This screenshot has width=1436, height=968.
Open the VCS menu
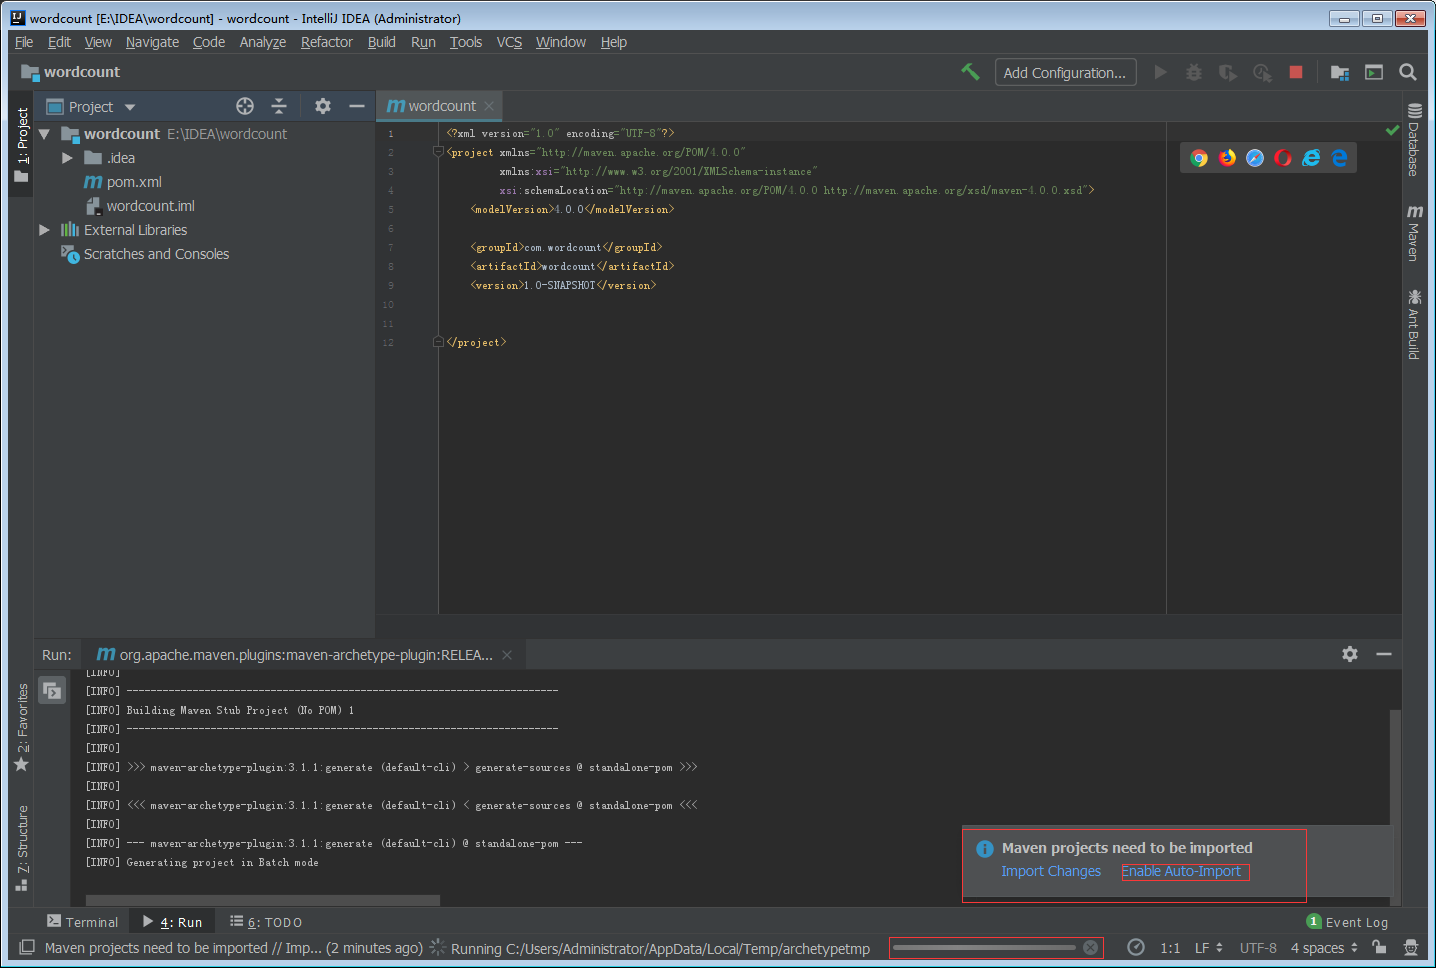click(509, 42)
